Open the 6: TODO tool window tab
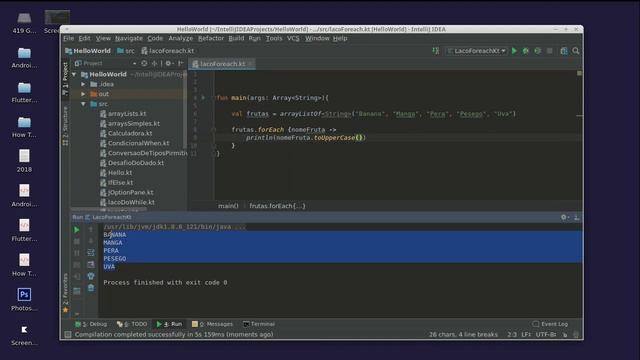 pyautogui.click(x=132, y=324)
